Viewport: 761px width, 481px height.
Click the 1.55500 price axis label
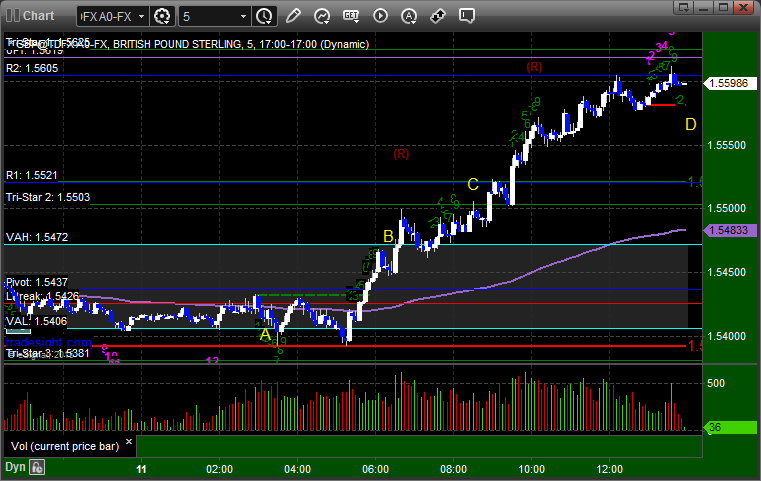click(x=727, y=145)
